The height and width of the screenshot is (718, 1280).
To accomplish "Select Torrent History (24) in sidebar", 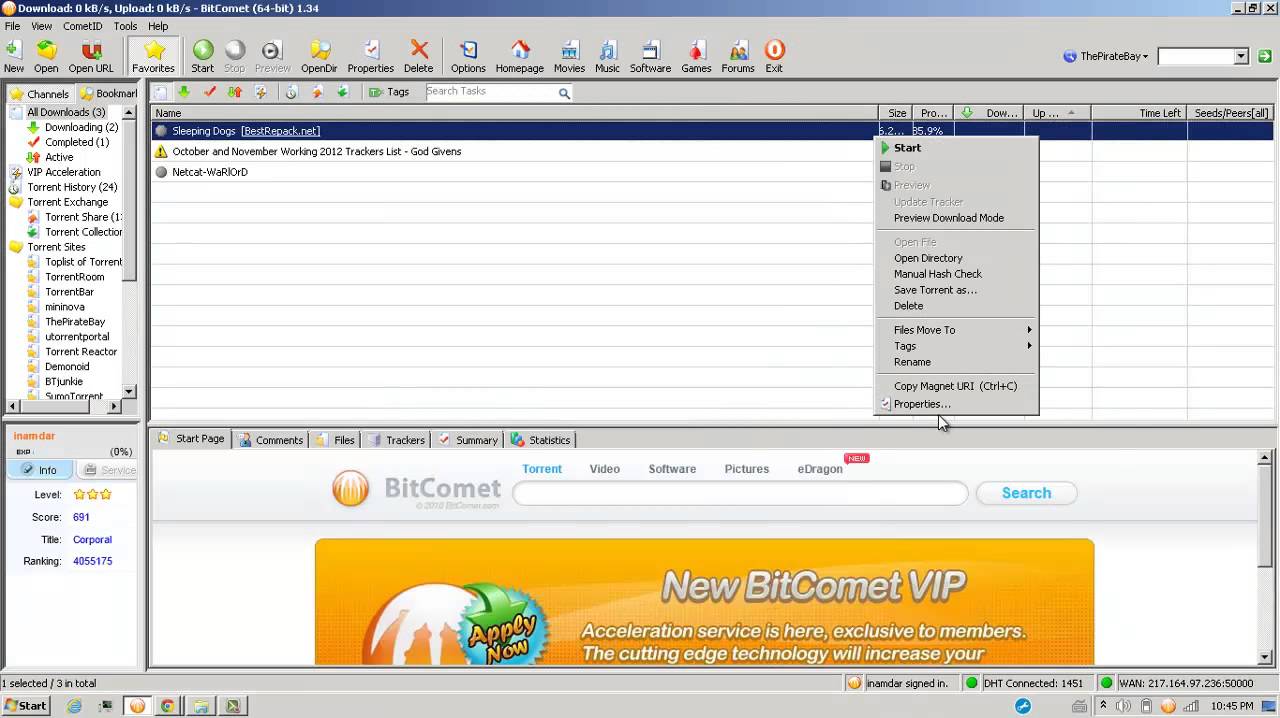I will (72, 187).
